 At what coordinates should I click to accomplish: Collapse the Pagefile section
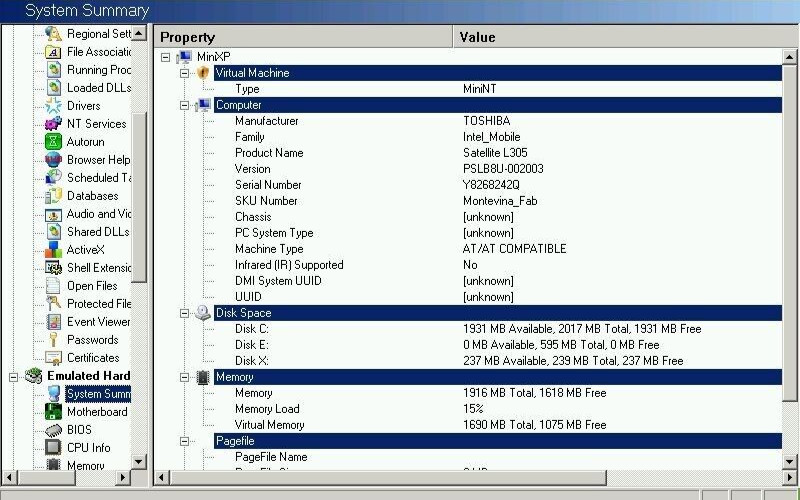(185, 441)
